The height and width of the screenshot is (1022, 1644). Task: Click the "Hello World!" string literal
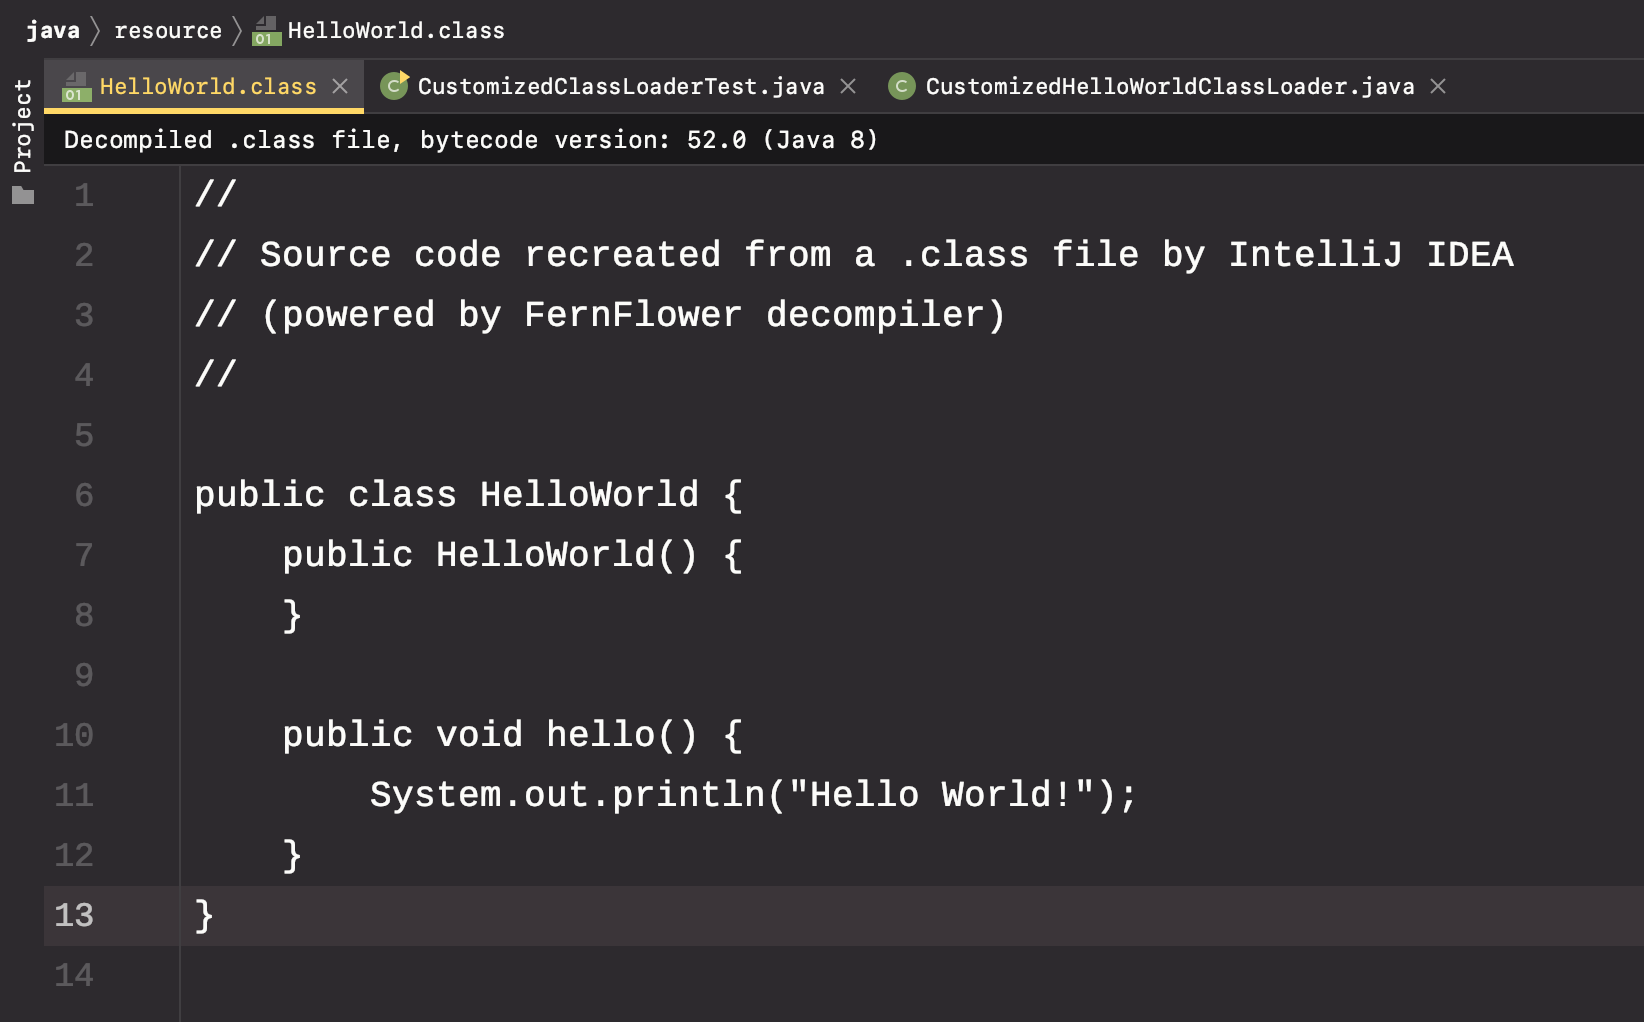(x=941, y=795)
